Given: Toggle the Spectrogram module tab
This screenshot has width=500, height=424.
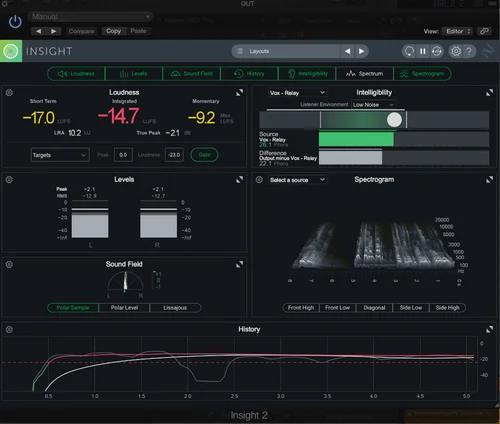Looking at the screenshot, I should coord(422,74).
